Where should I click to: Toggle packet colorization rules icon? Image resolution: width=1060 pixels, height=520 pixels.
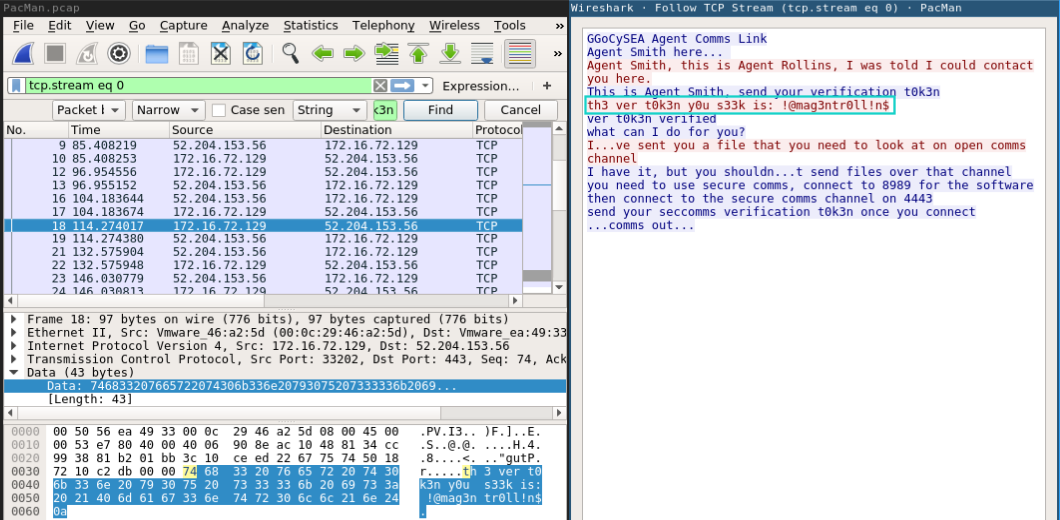coord(520,53)
